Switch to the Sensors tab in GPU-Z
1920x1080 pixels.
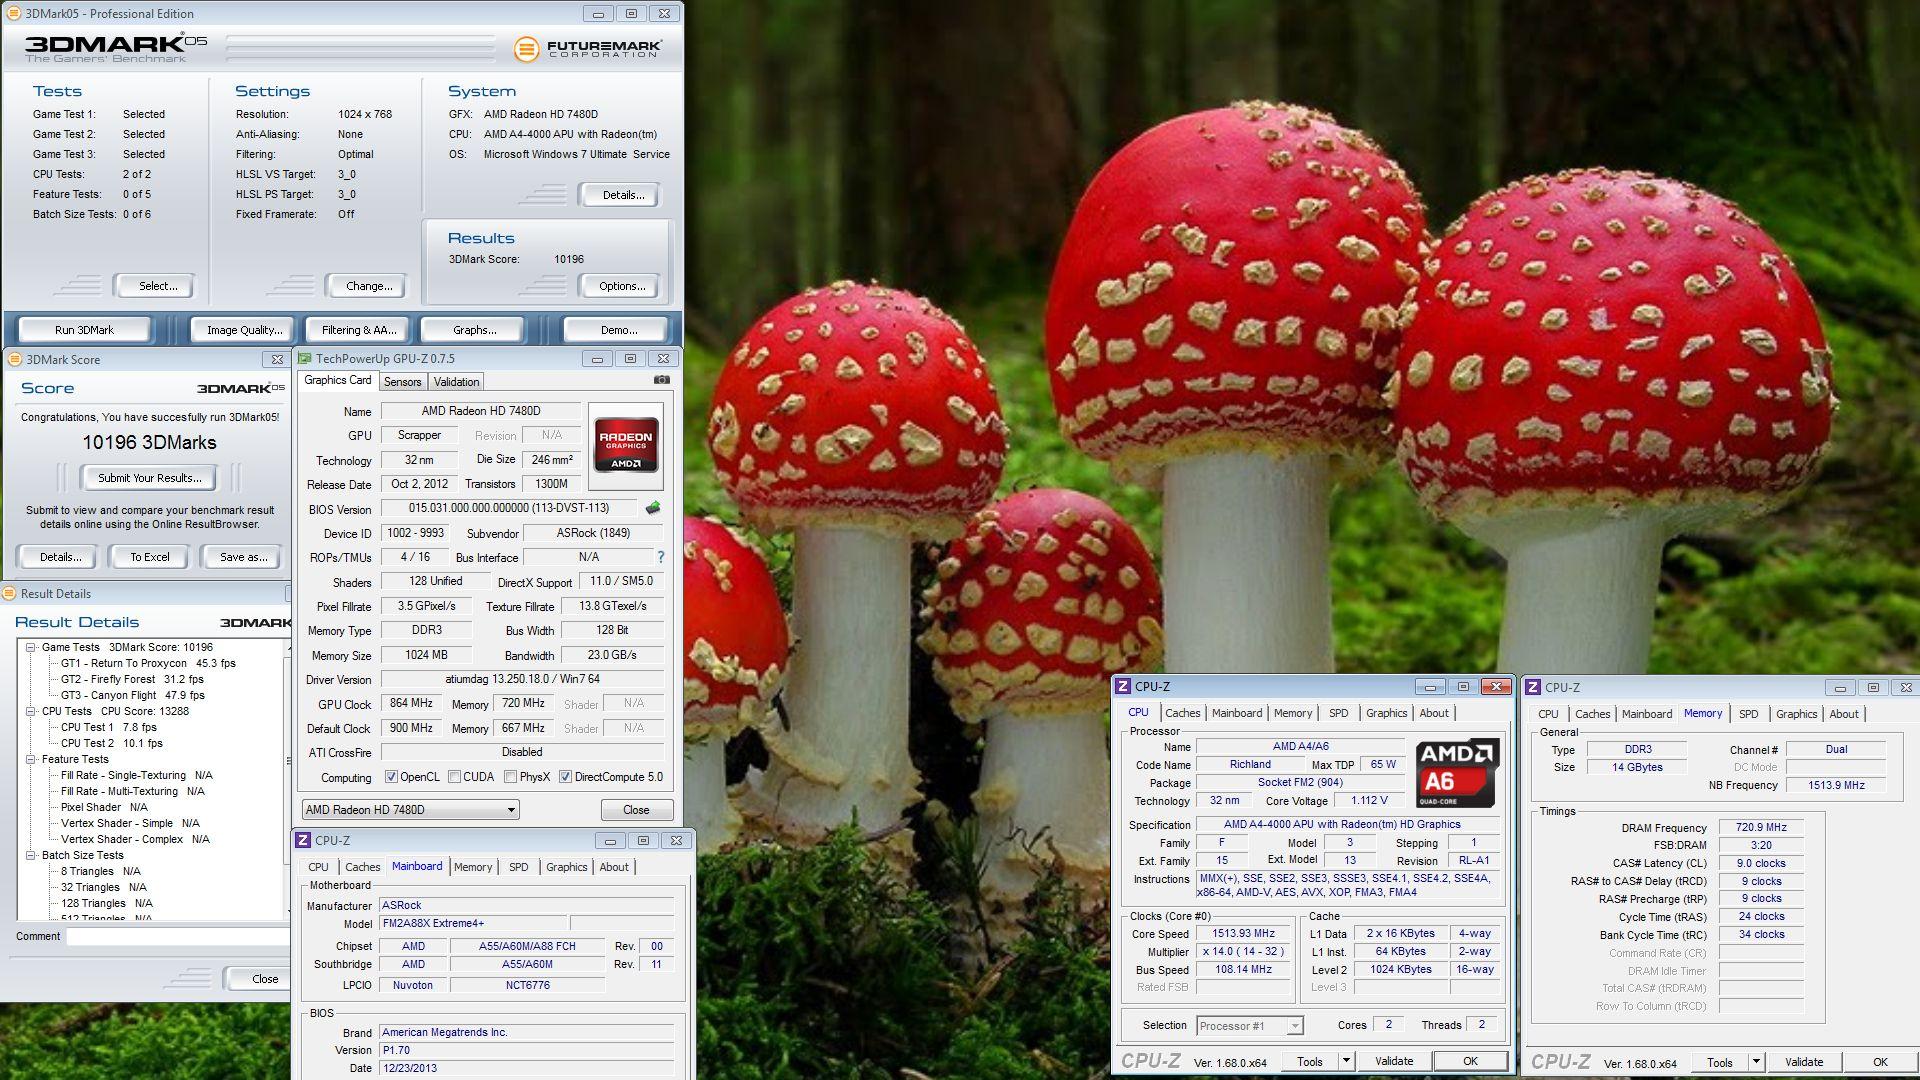click(x=402, y=382)
